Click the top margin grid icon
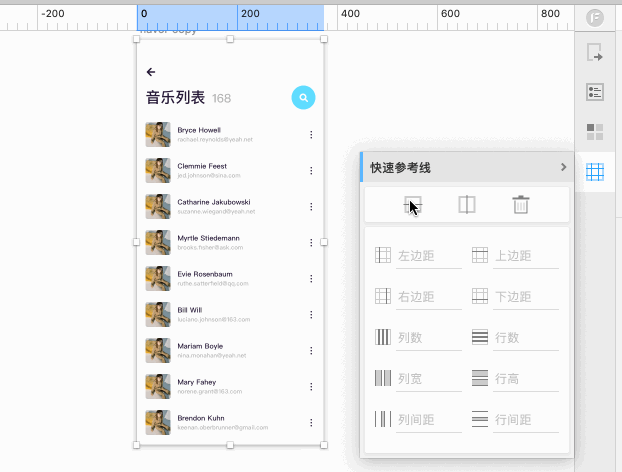Image resolution: width=622 pixels, height=472 pixels. pyautogui.click(x=480, y=255)
